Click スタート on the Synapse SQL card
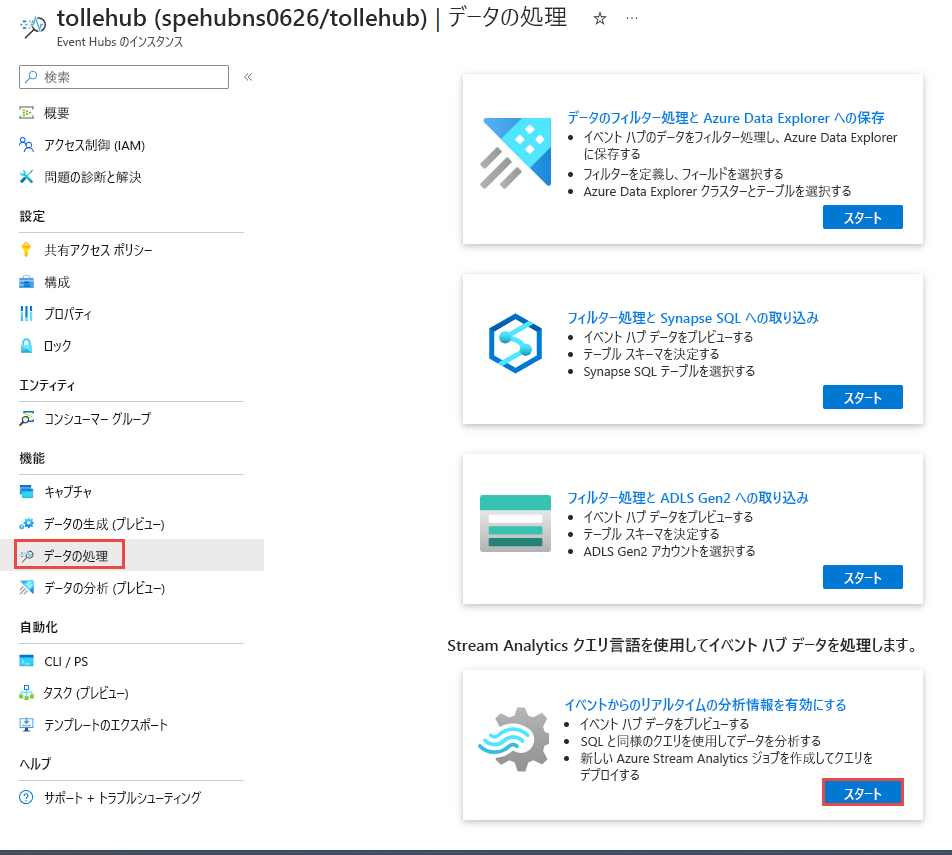This screenshot has height=855, width=952. [x=863, y=397]
